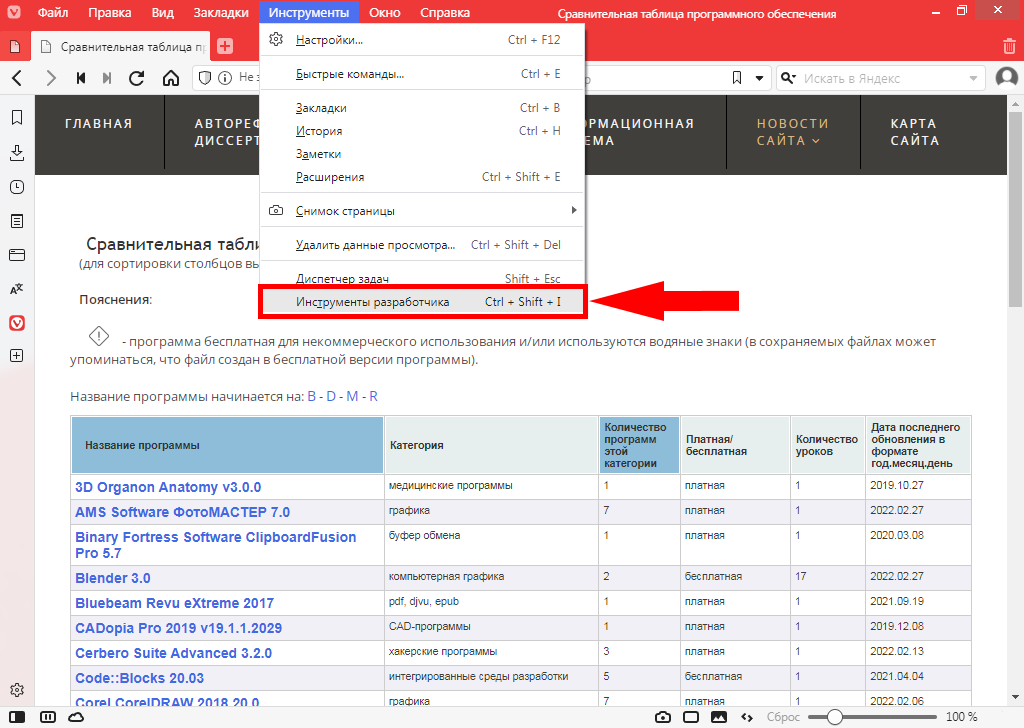Click the Capture page camera icon in status bar
Viewport: 1024px width, 728px height.
662,717
